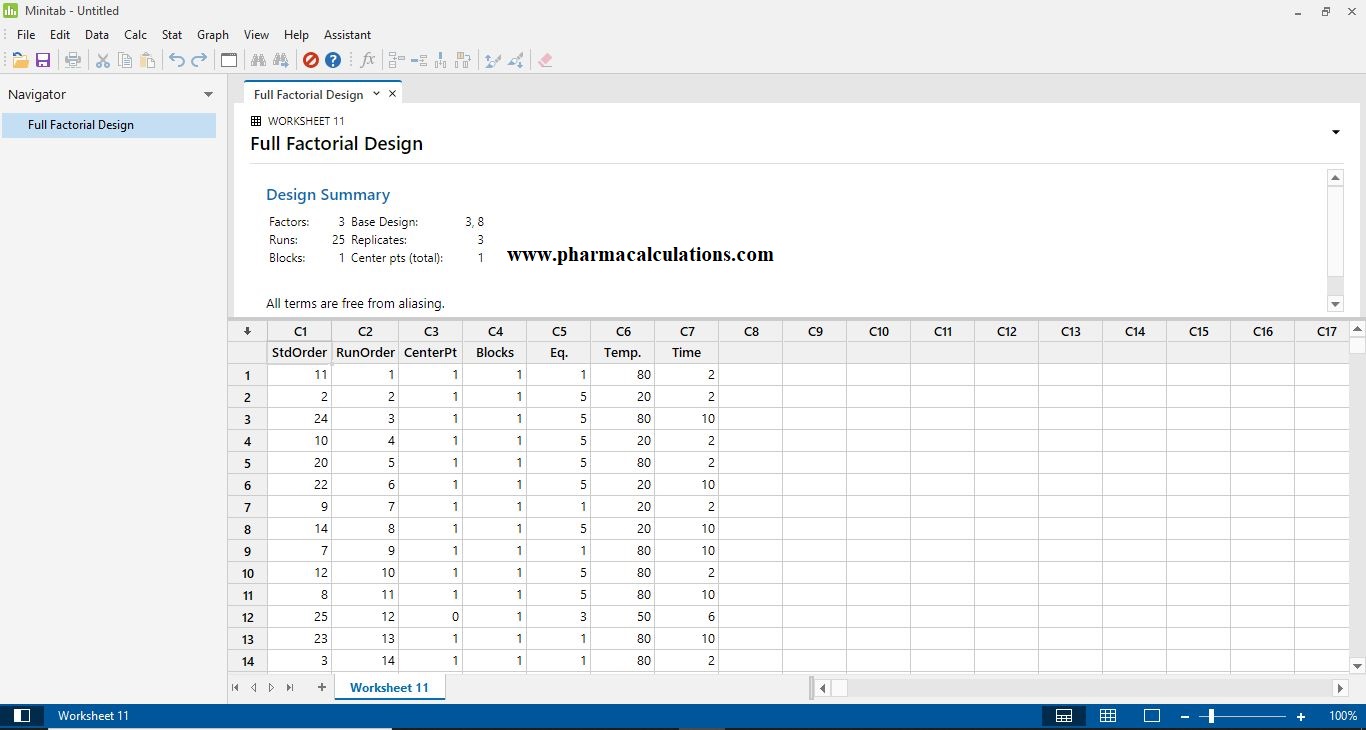Screen dimensions: 1366x730
Task: Toggle the data entry direction arrow
Action: [x=246, y=331]
